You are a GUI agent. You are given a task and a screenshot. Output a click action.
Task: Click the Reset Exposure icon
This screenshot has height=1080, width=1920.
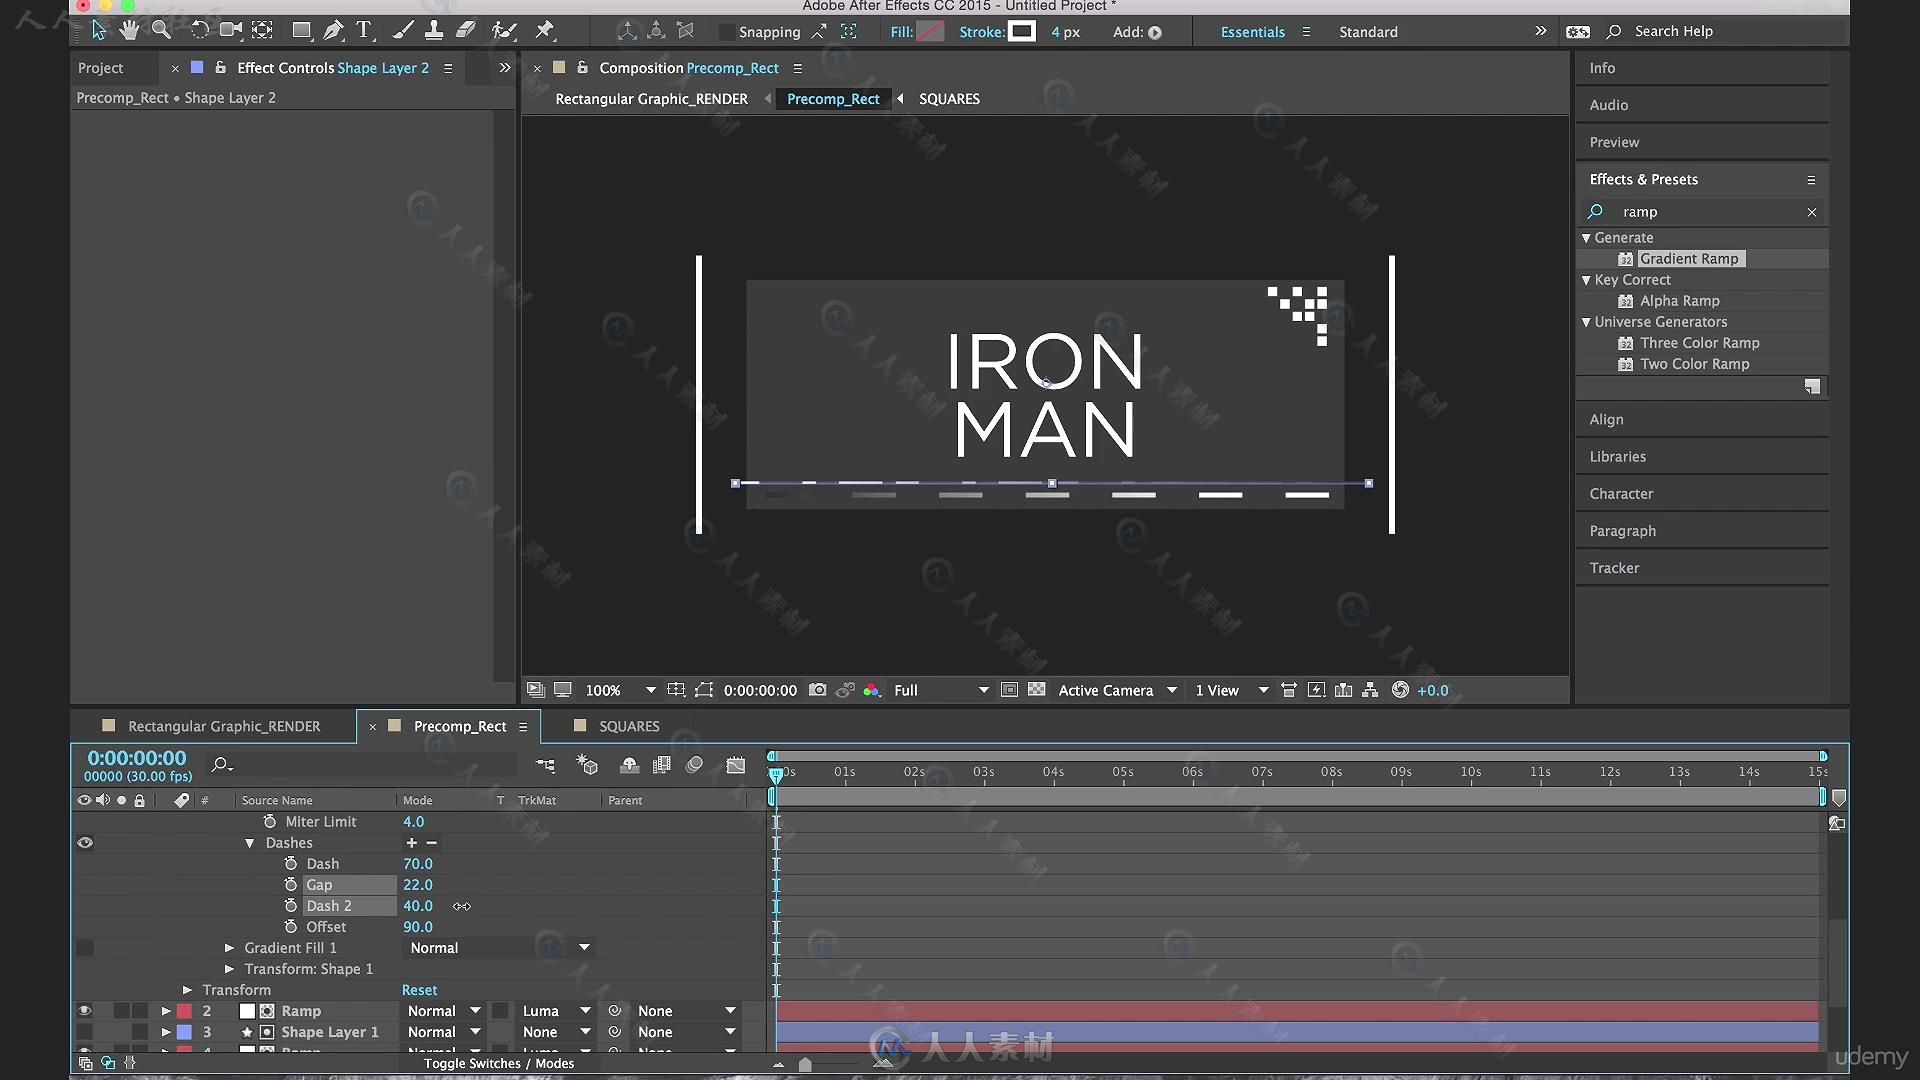(x=1400, y=690)
